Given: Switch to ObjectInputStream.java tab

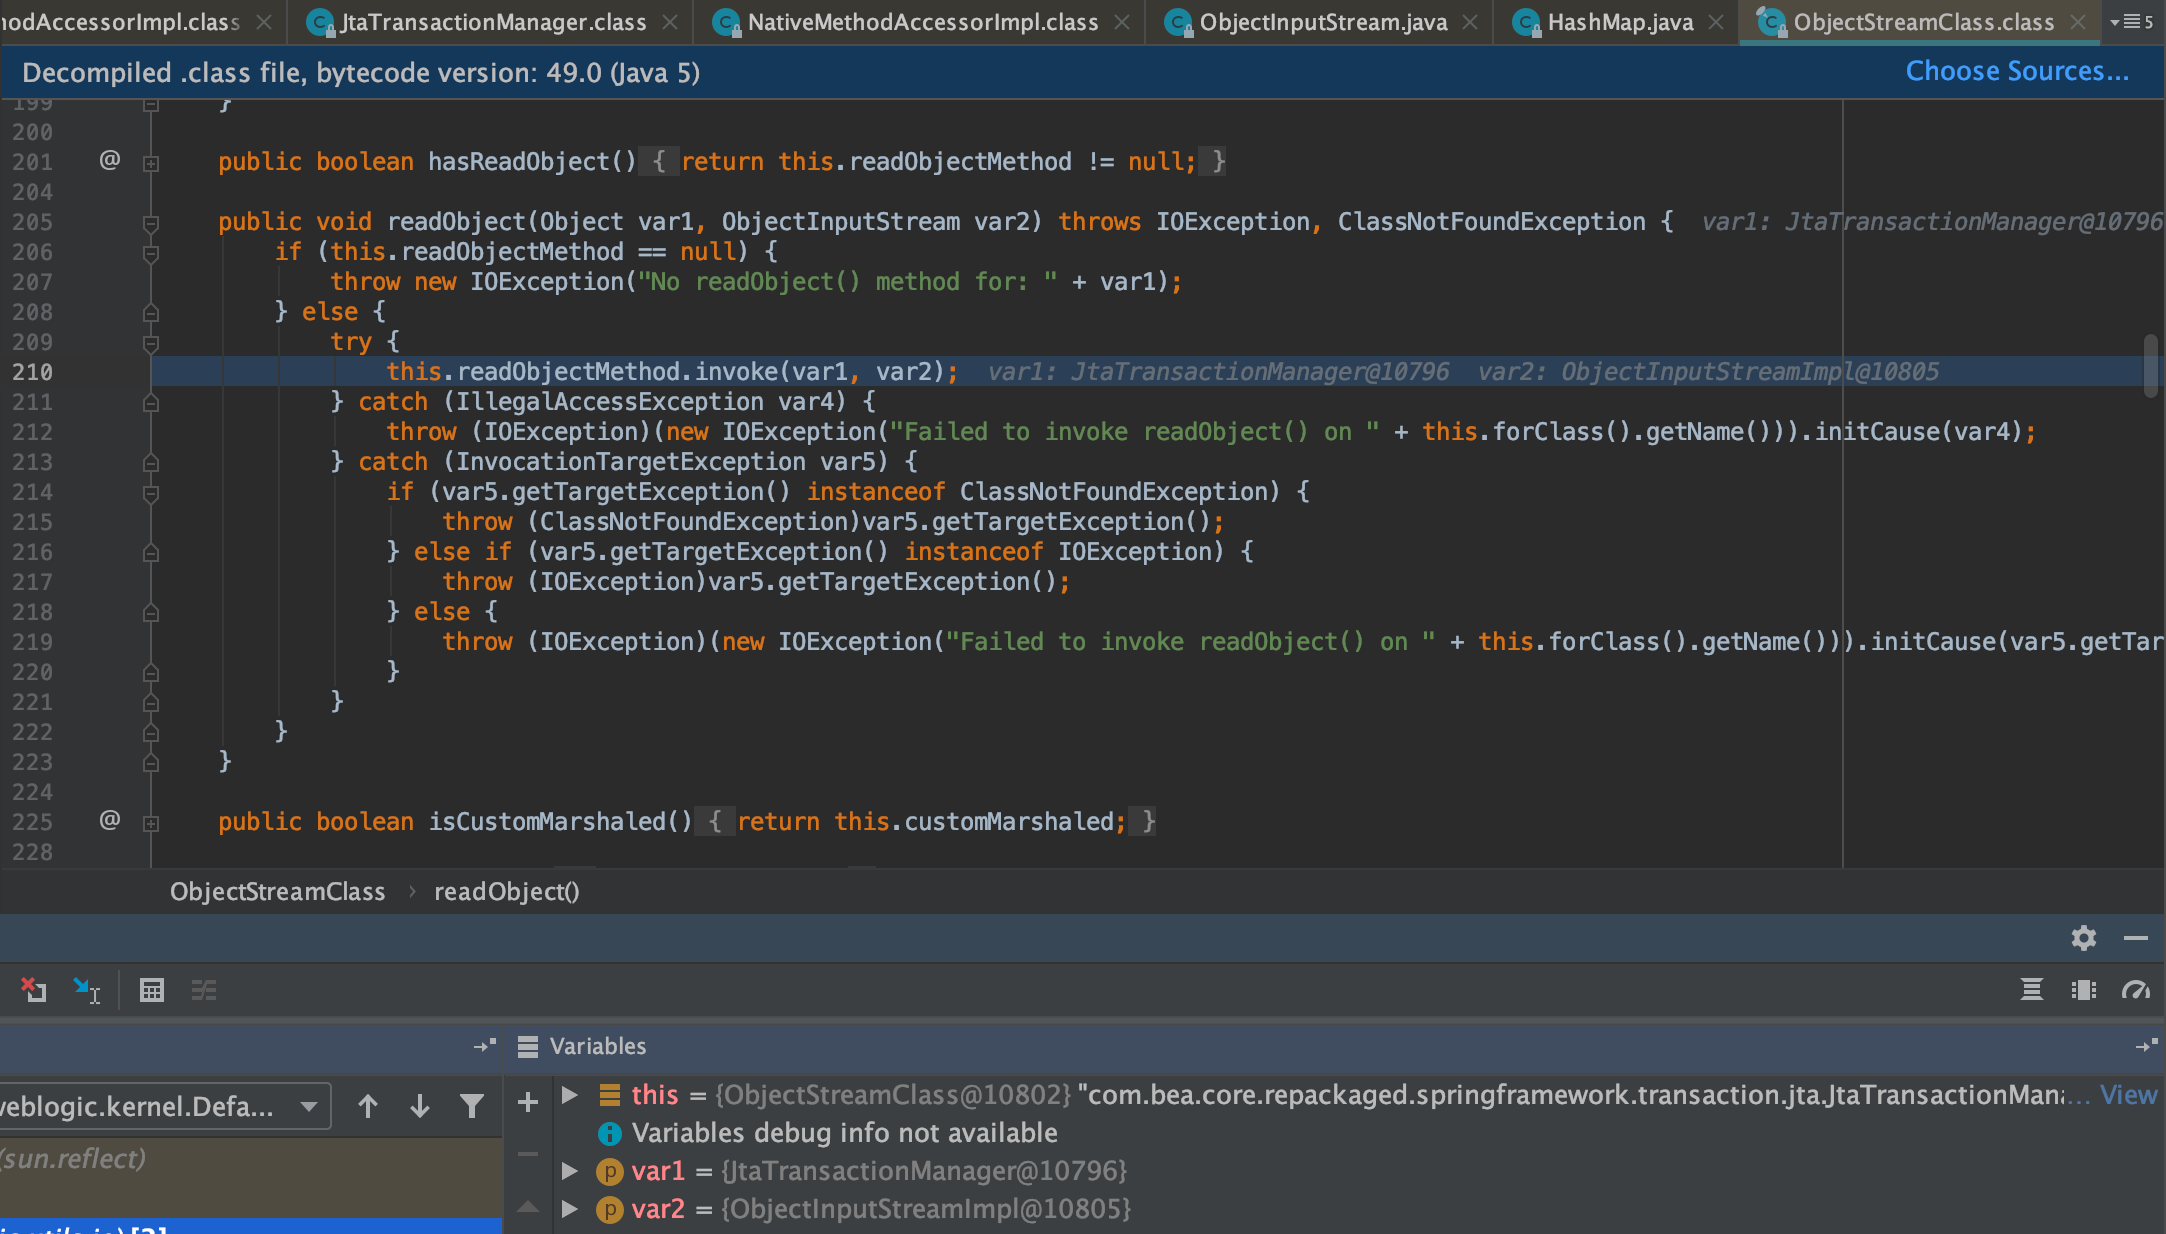Looking at the screenshot, I should click(x=1322, y=22).
